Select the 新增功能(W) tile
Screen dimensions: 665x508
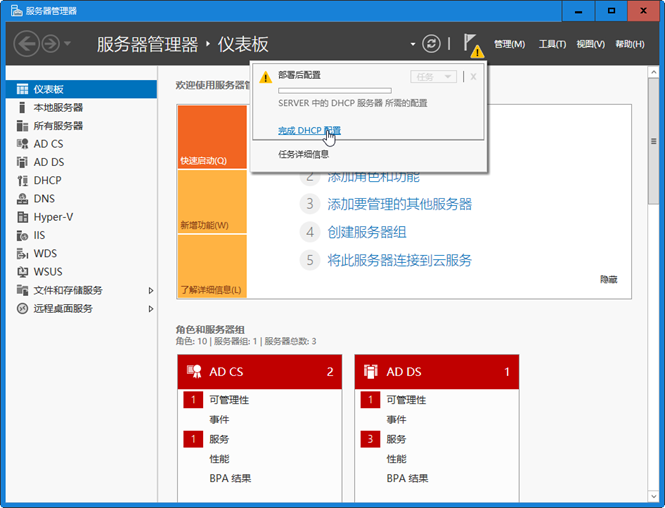pyautogui.click(x=212, y=202)
